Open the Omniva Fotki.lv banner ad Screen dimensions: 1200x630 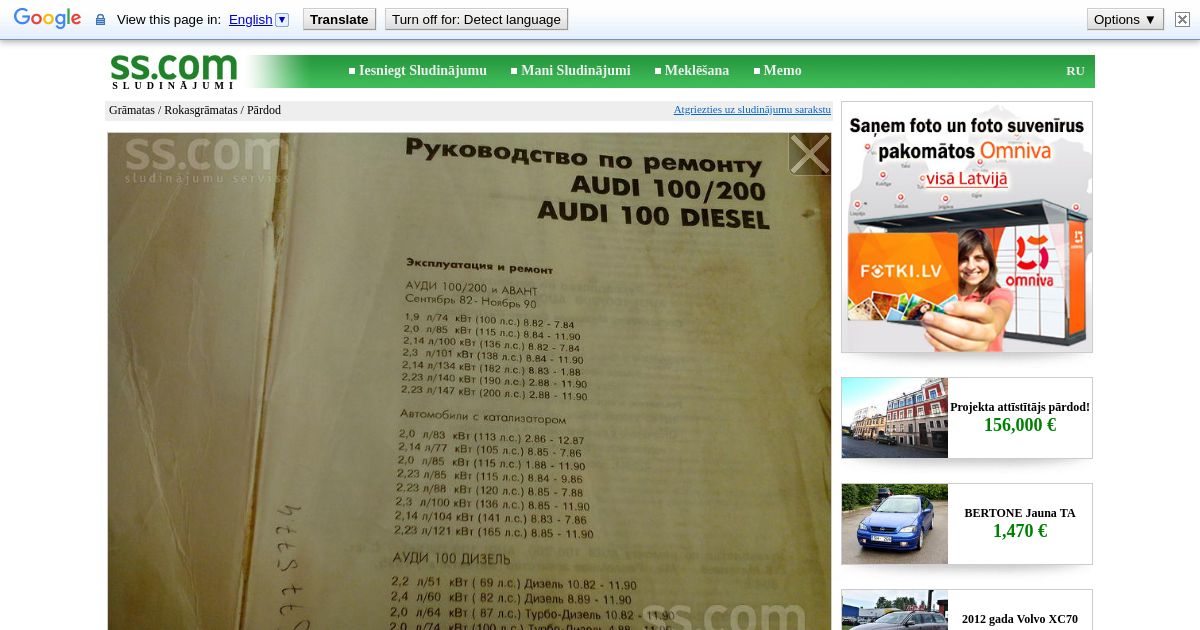click(967, 227)
